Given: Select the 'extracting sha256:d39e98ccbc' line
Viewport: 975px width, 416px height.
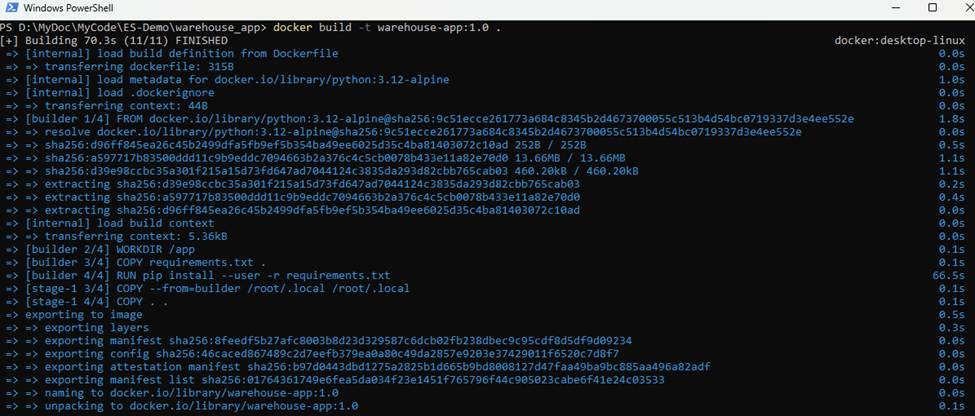Looking at the screenshot, I should click(292, 184).
